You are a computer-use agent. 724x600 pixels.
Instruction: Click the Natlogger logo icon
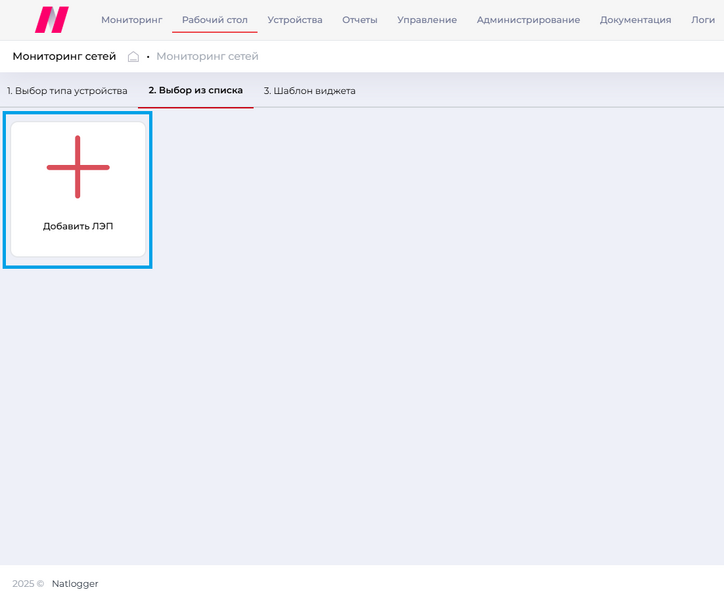tap(52, 20)
